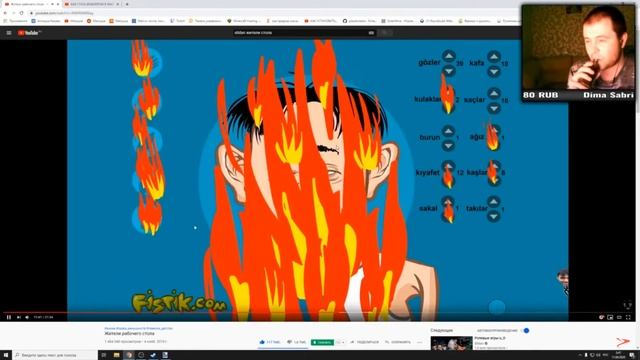Viewport: 640px width, 360px height.
Task: Toggle the autoplay switch
Action: tap(526, 330)
